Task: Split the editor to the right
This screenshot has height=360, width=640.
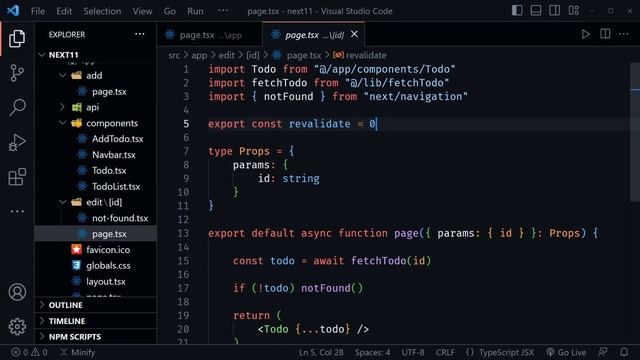Action: 605,34
